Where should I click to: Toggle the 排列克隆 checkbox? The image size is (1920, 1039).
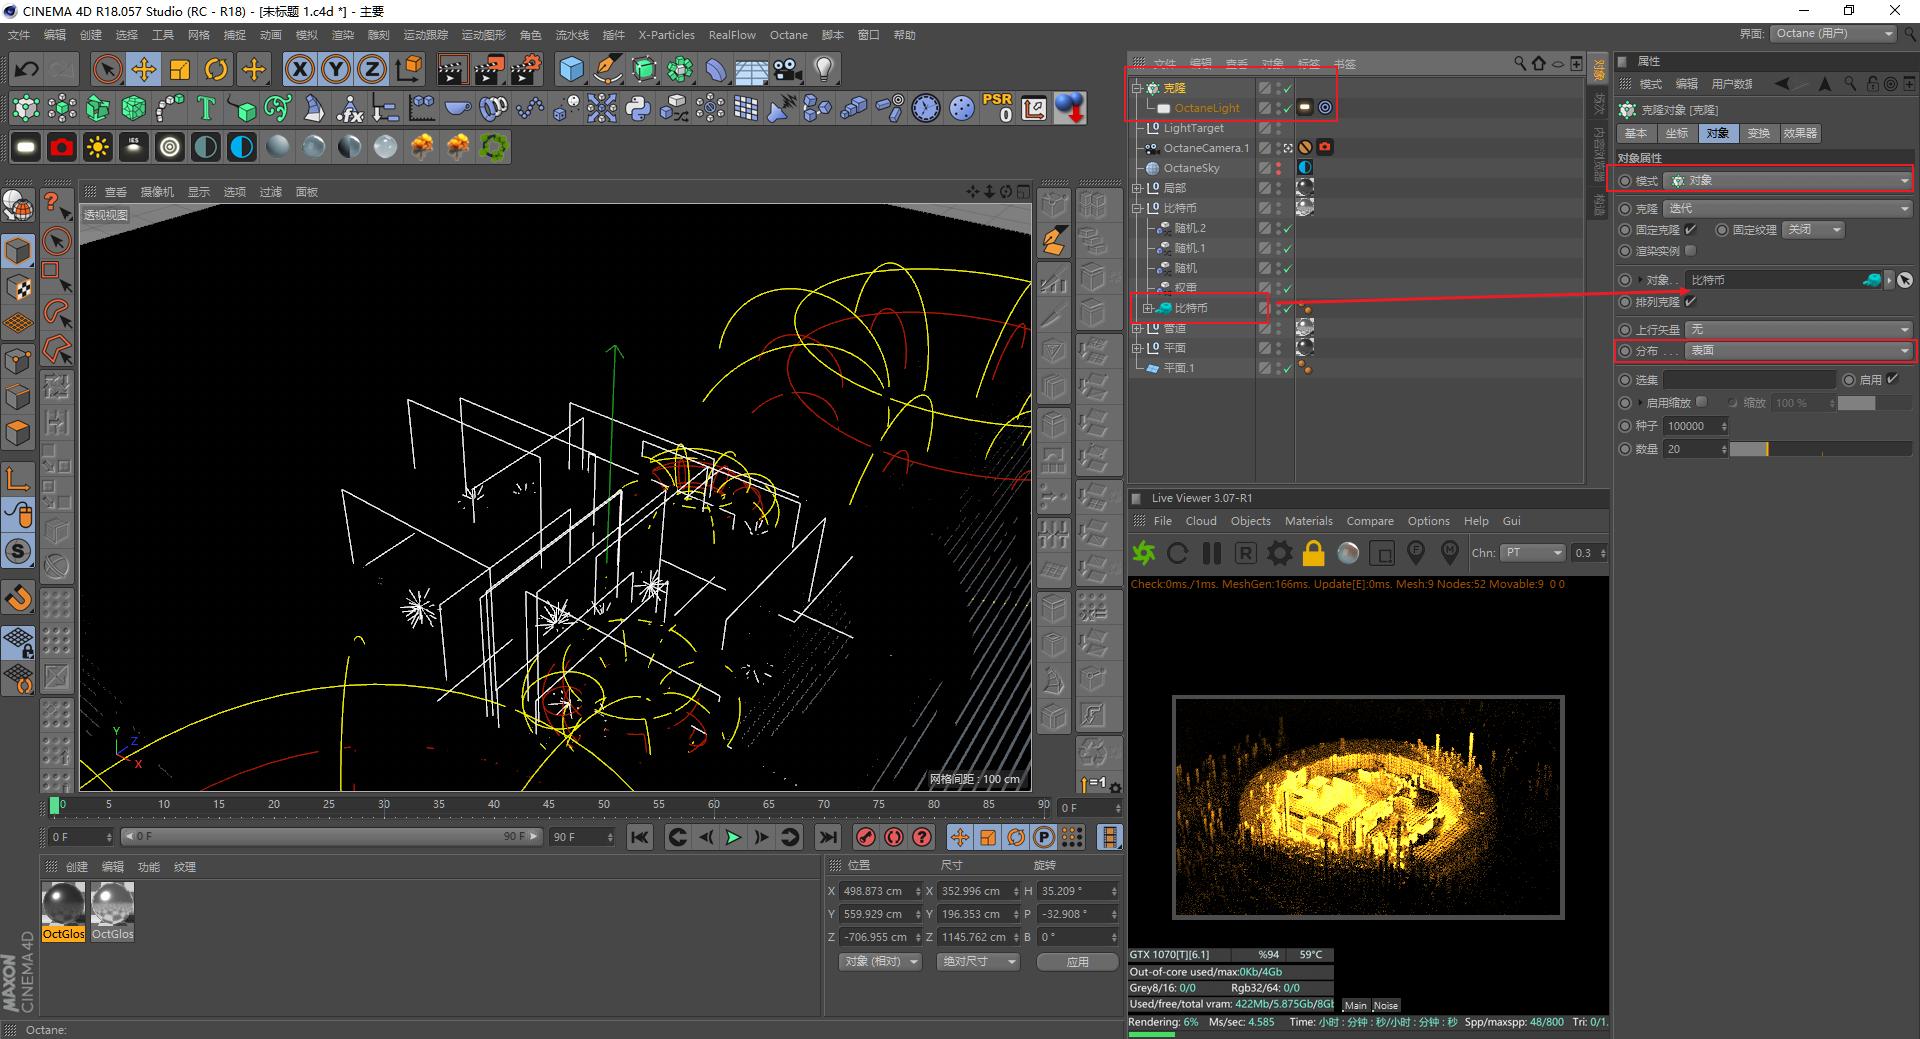click(x=1690, y=302)
